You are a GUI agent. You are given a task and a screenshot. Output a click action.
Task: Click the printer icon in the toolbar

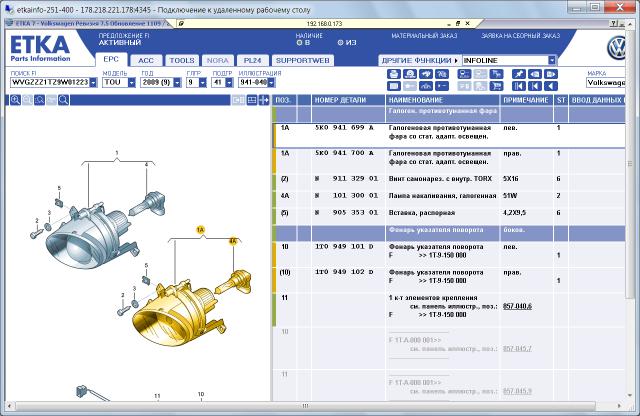[x=393, y=74]
